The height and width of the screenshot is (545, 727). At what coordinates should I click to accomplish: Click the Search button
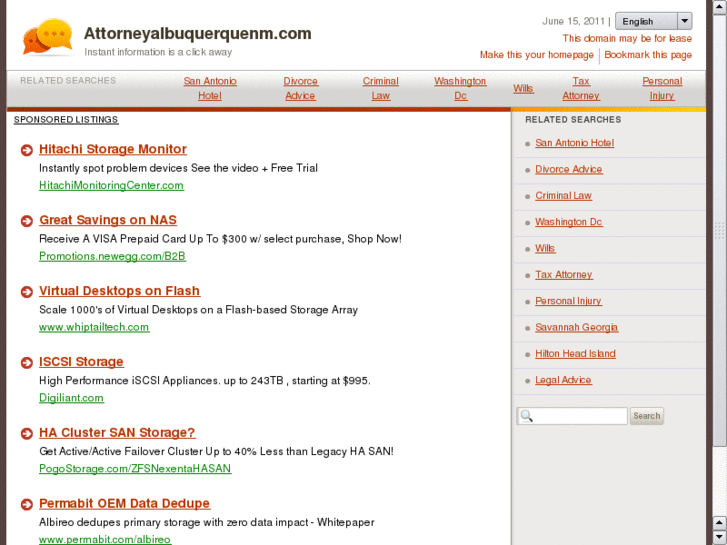[x=647, y=416]
